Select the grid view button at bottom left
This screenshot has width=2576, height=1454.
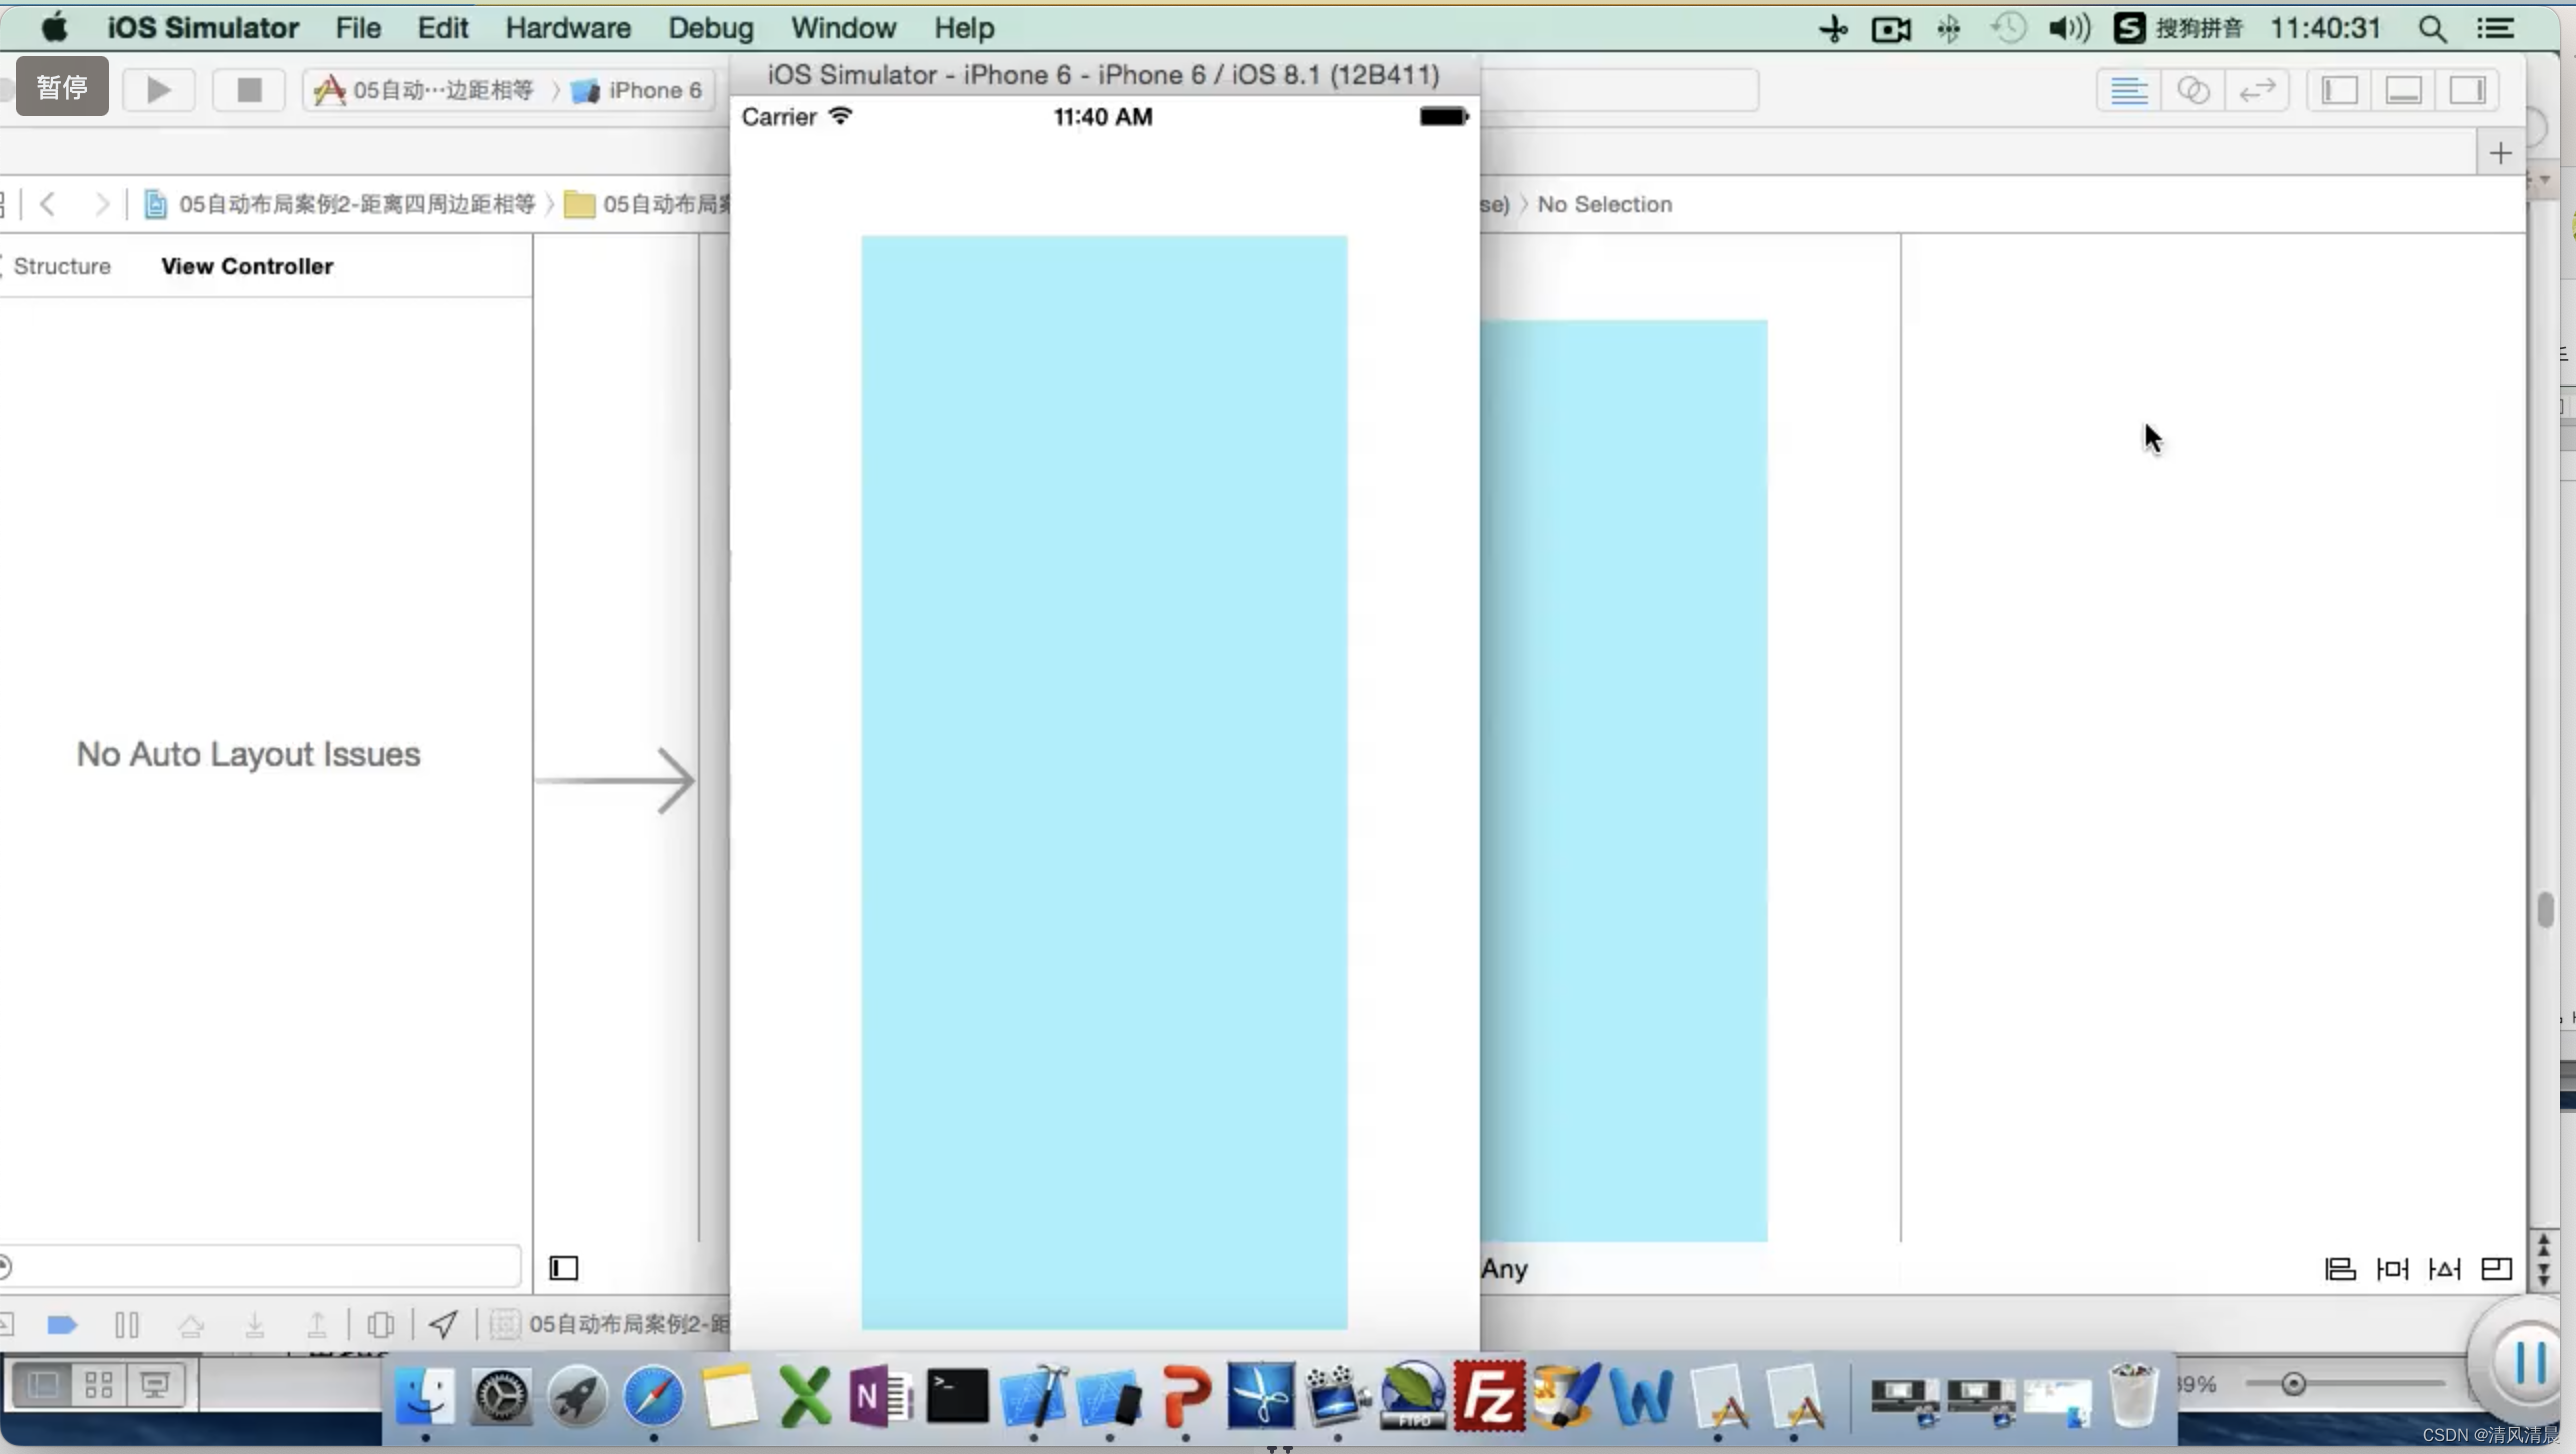pyautogui.click(x=98, y=1385)
